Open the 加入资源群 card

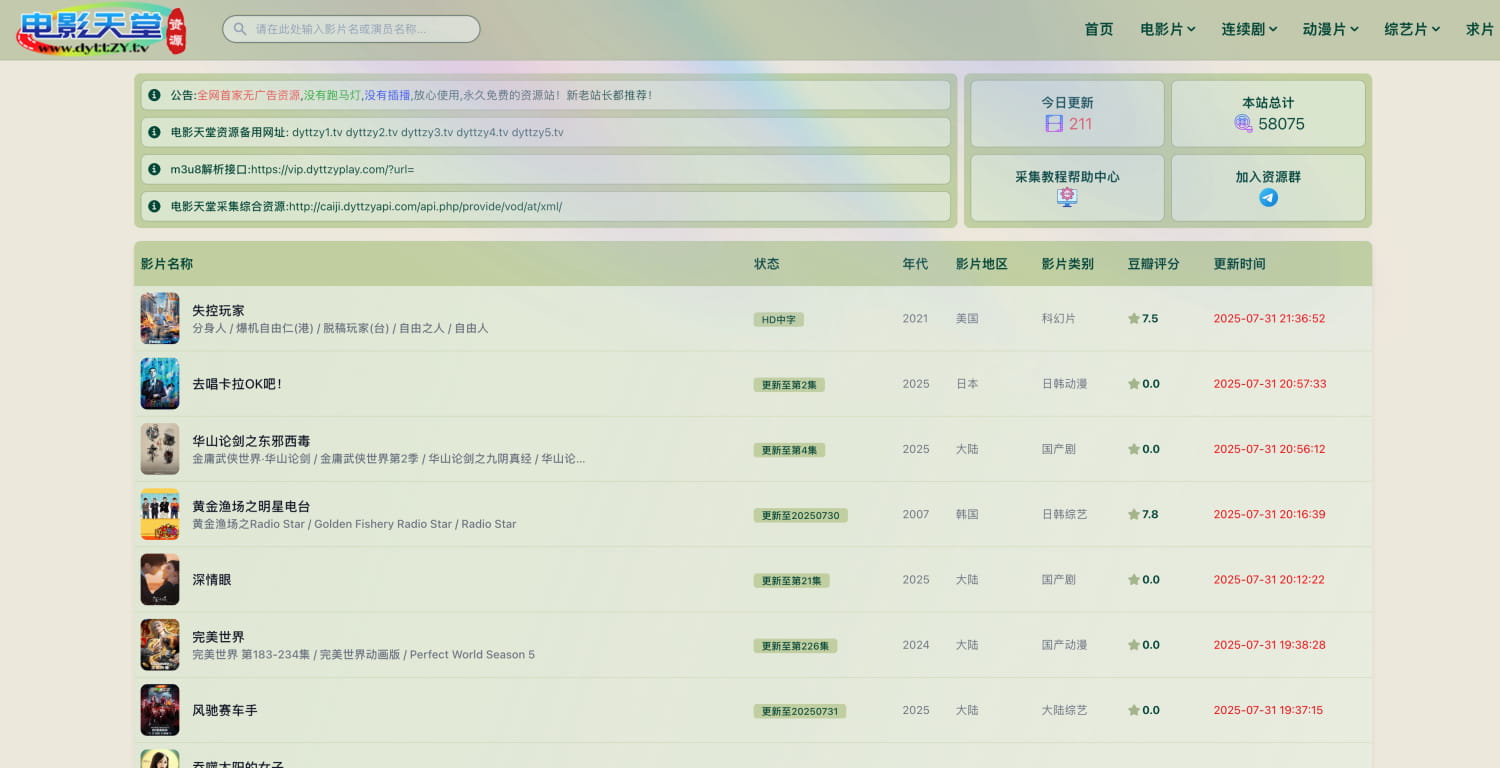[x=1268, y=188]
